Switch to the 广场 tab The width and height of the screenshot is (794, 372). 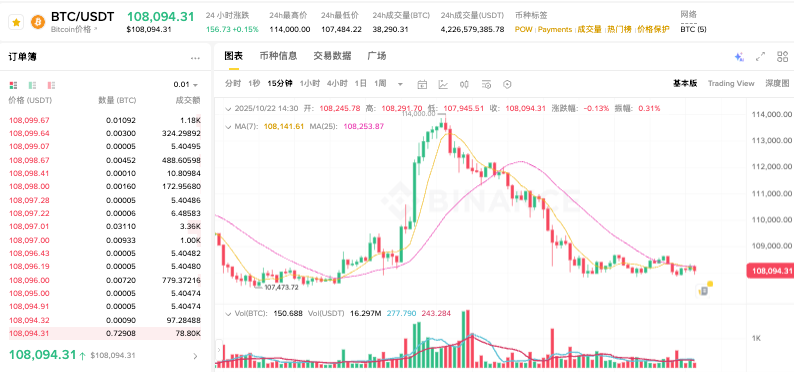377,56
